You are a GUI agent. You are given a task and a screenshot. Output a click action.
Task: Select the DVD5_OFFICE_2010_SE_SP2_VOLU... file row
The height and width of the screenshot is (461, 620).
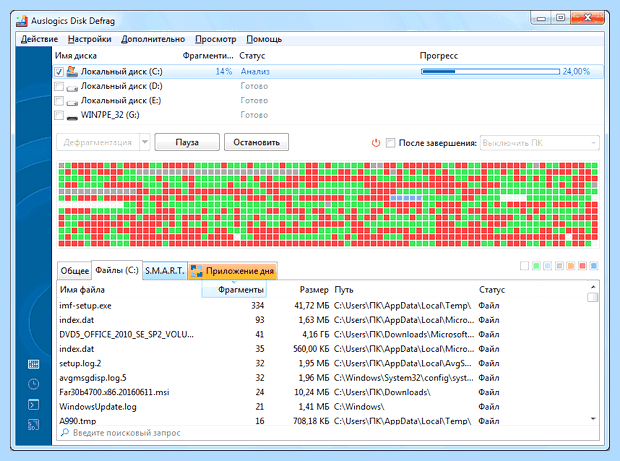tap(322, 334)
